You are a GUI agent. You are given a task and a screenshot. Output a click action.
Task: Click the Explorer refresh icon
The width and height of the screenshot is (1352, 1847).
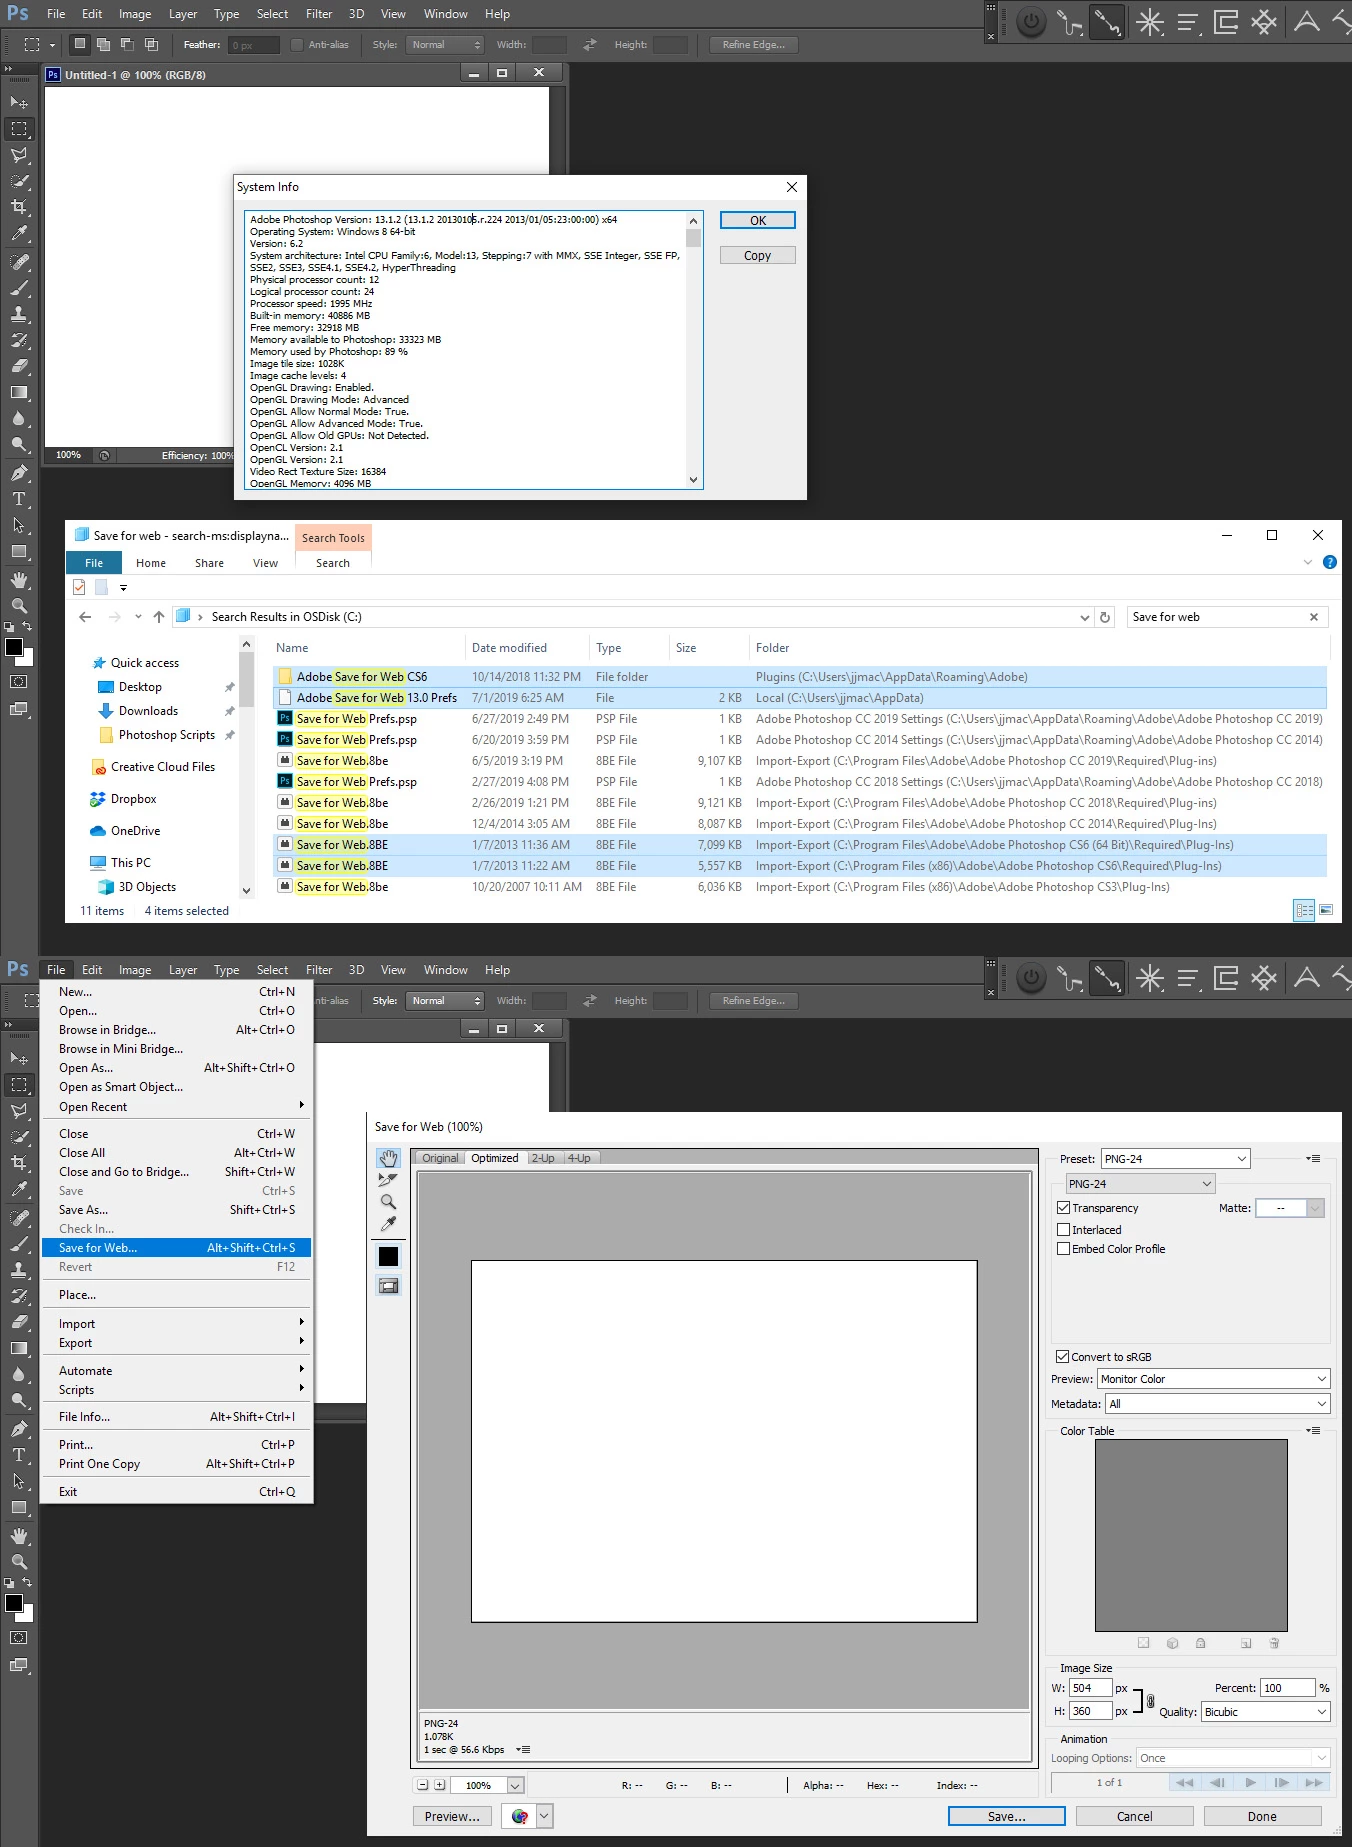click(1105, 617)
